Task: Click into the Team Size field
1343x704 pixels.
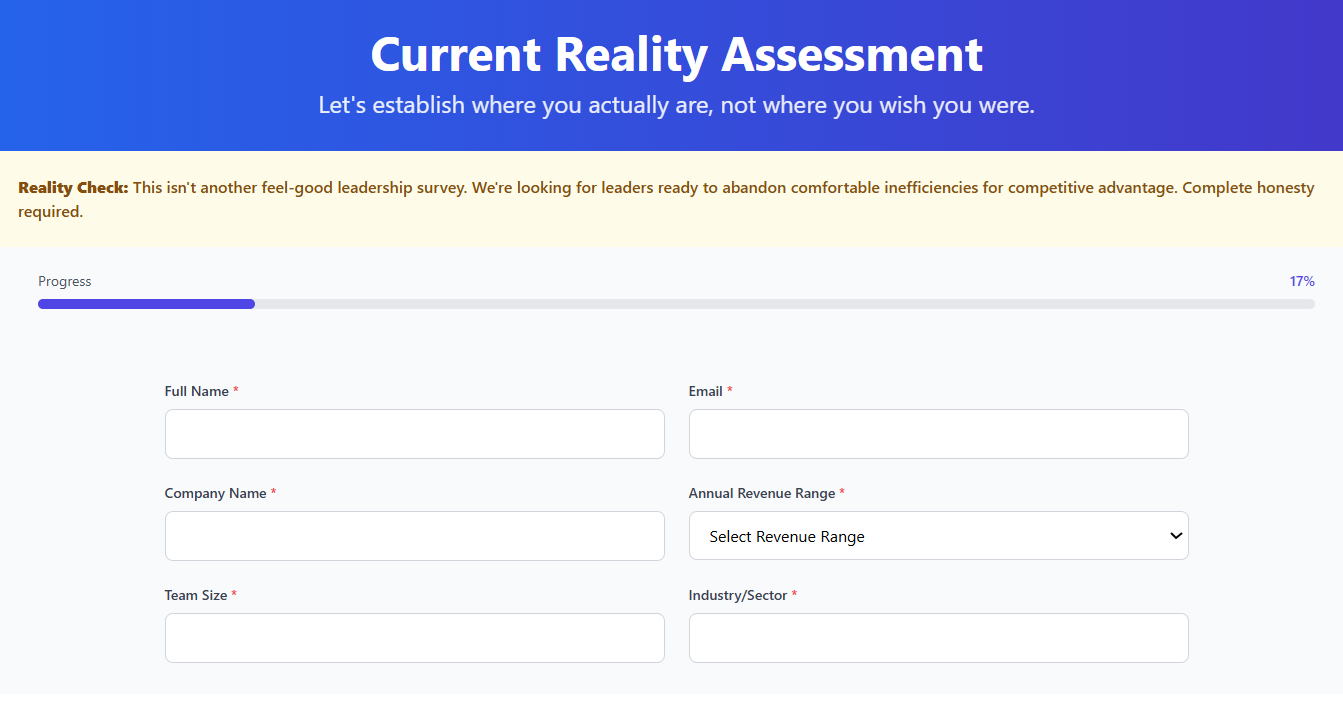Action: [x=414, y=638]
